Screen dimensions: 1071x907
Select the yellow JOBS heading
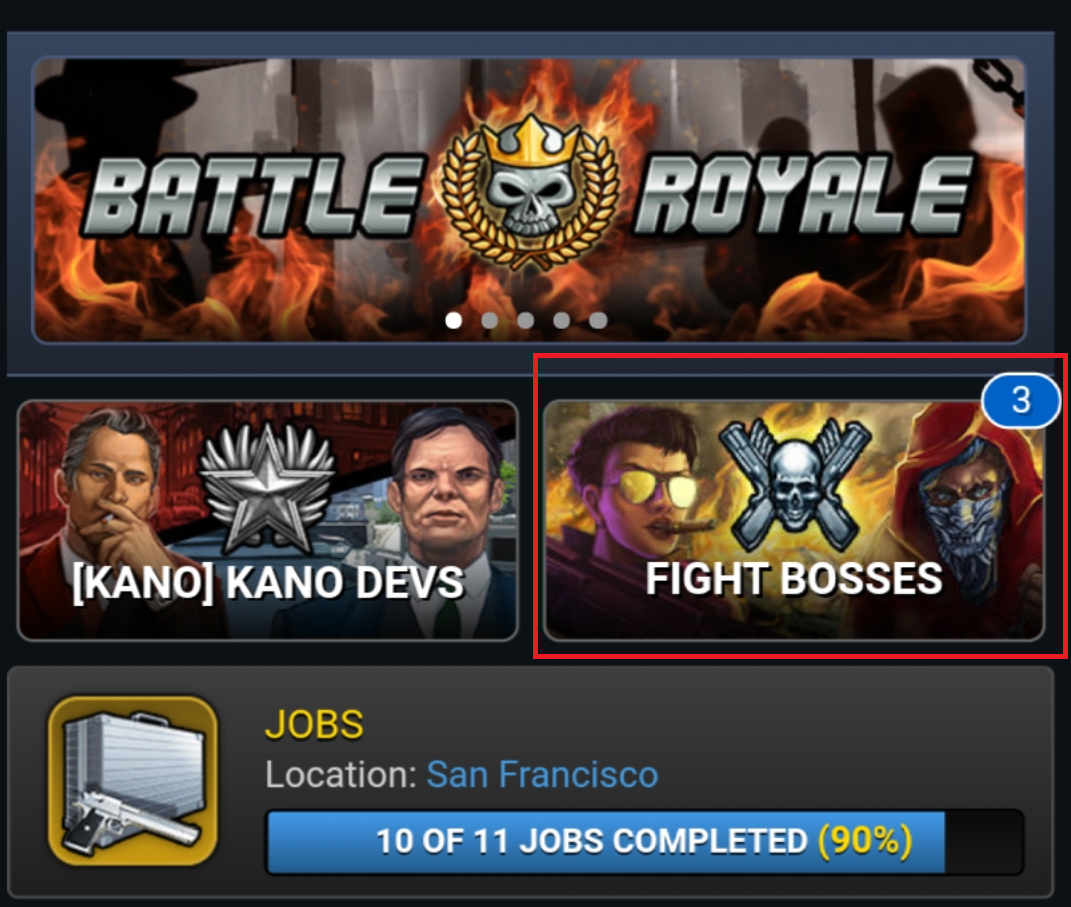(314, 724)
